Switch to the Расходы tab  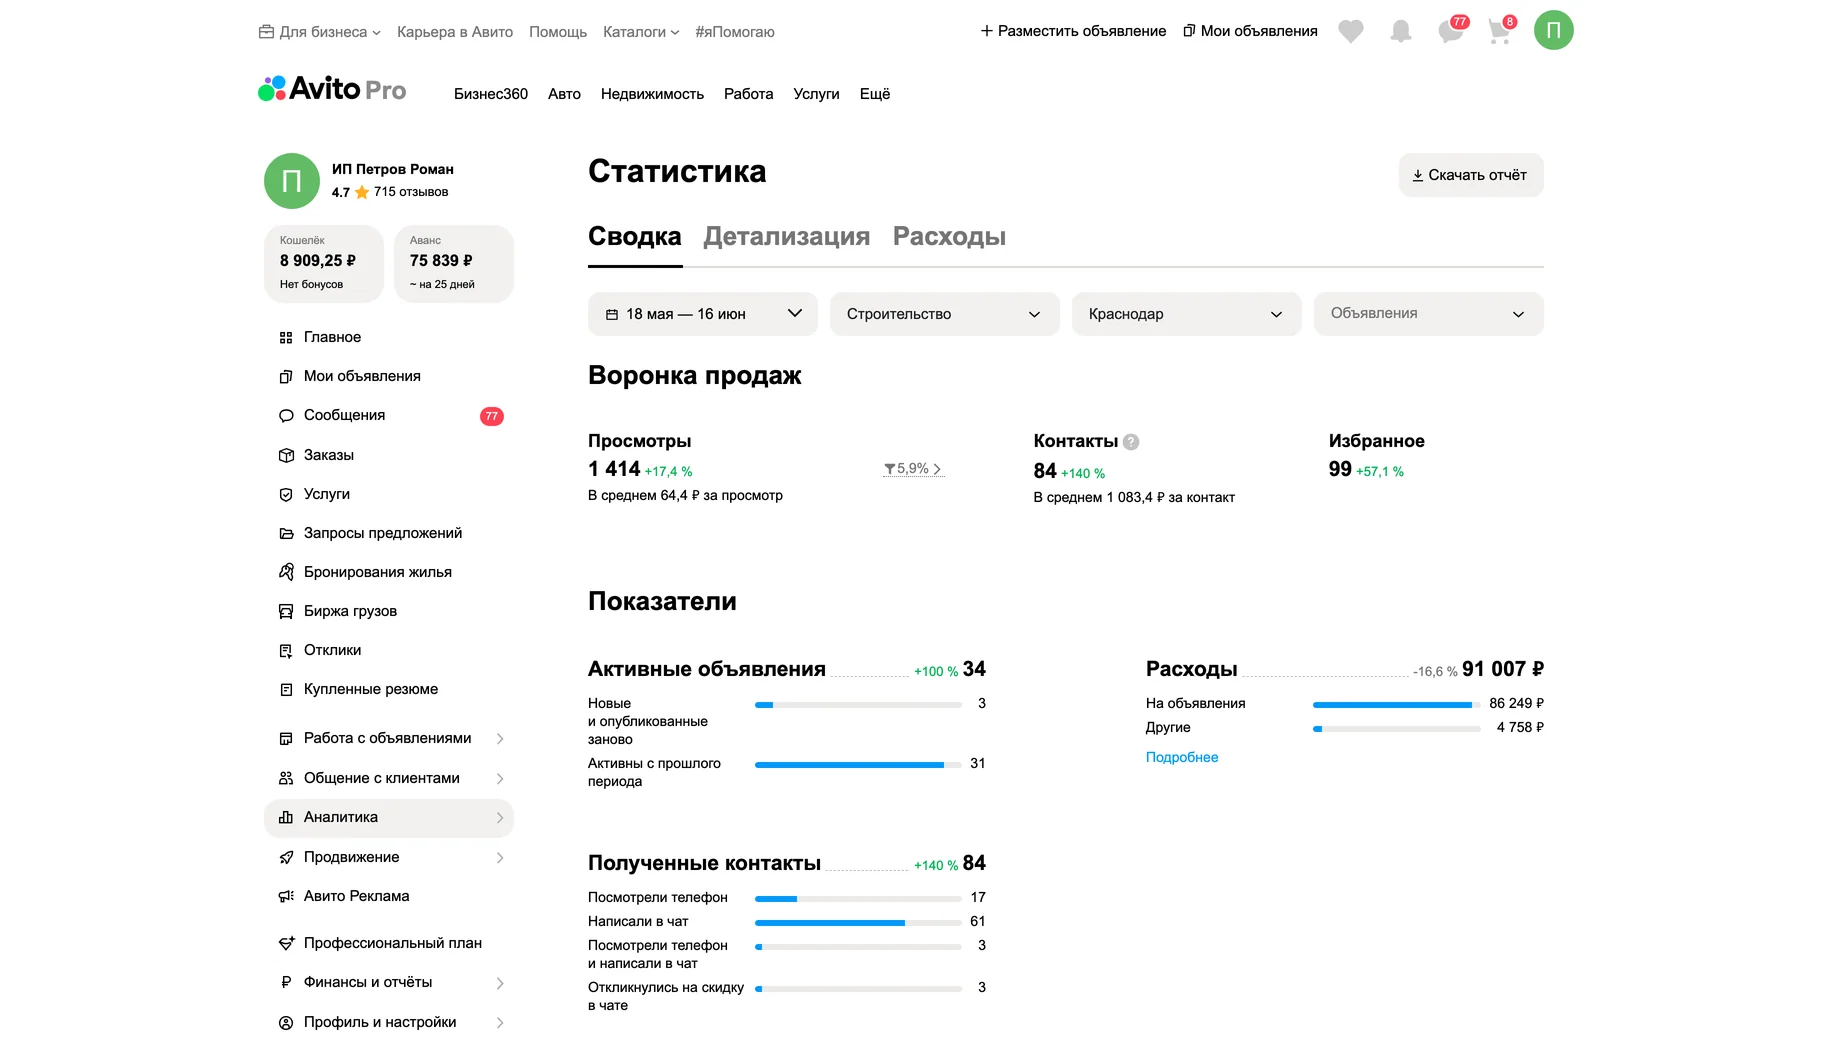click(x=949, y=237)
